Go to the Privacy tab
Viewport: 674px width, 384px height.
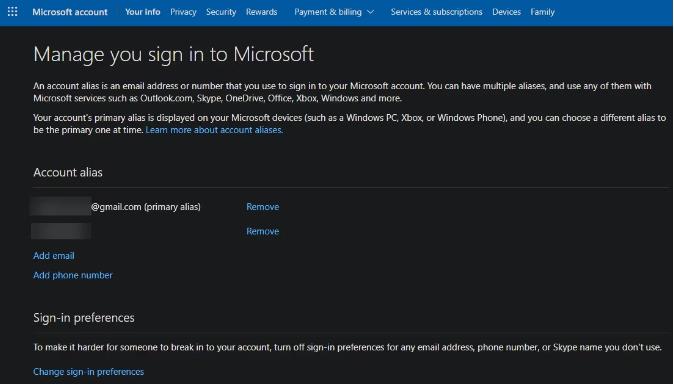[x=183, y=12]
